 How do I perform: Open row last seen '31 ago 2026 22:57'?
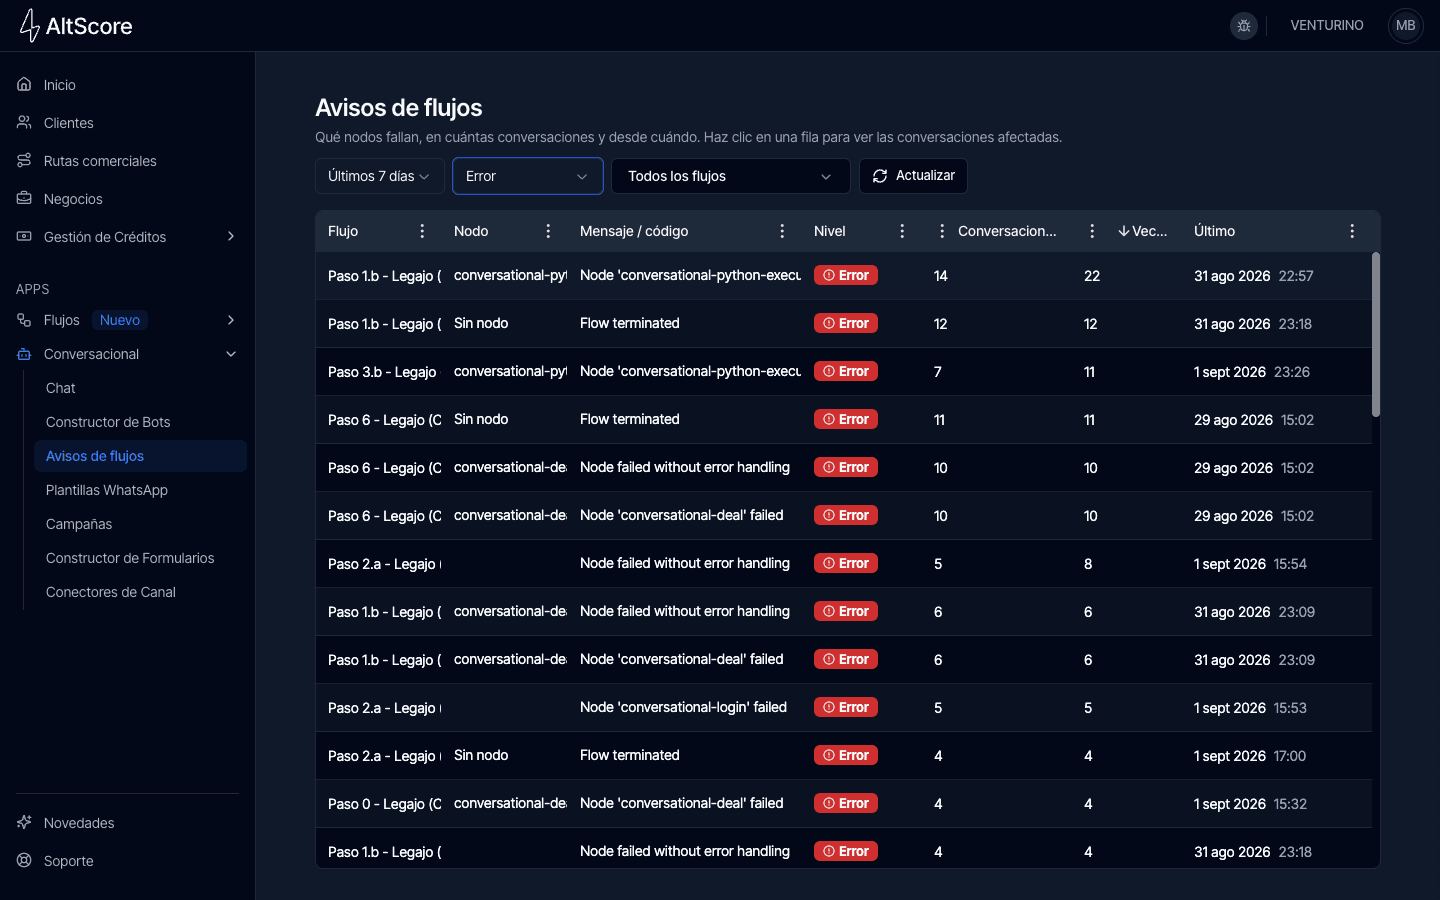[x=844, y=276]
